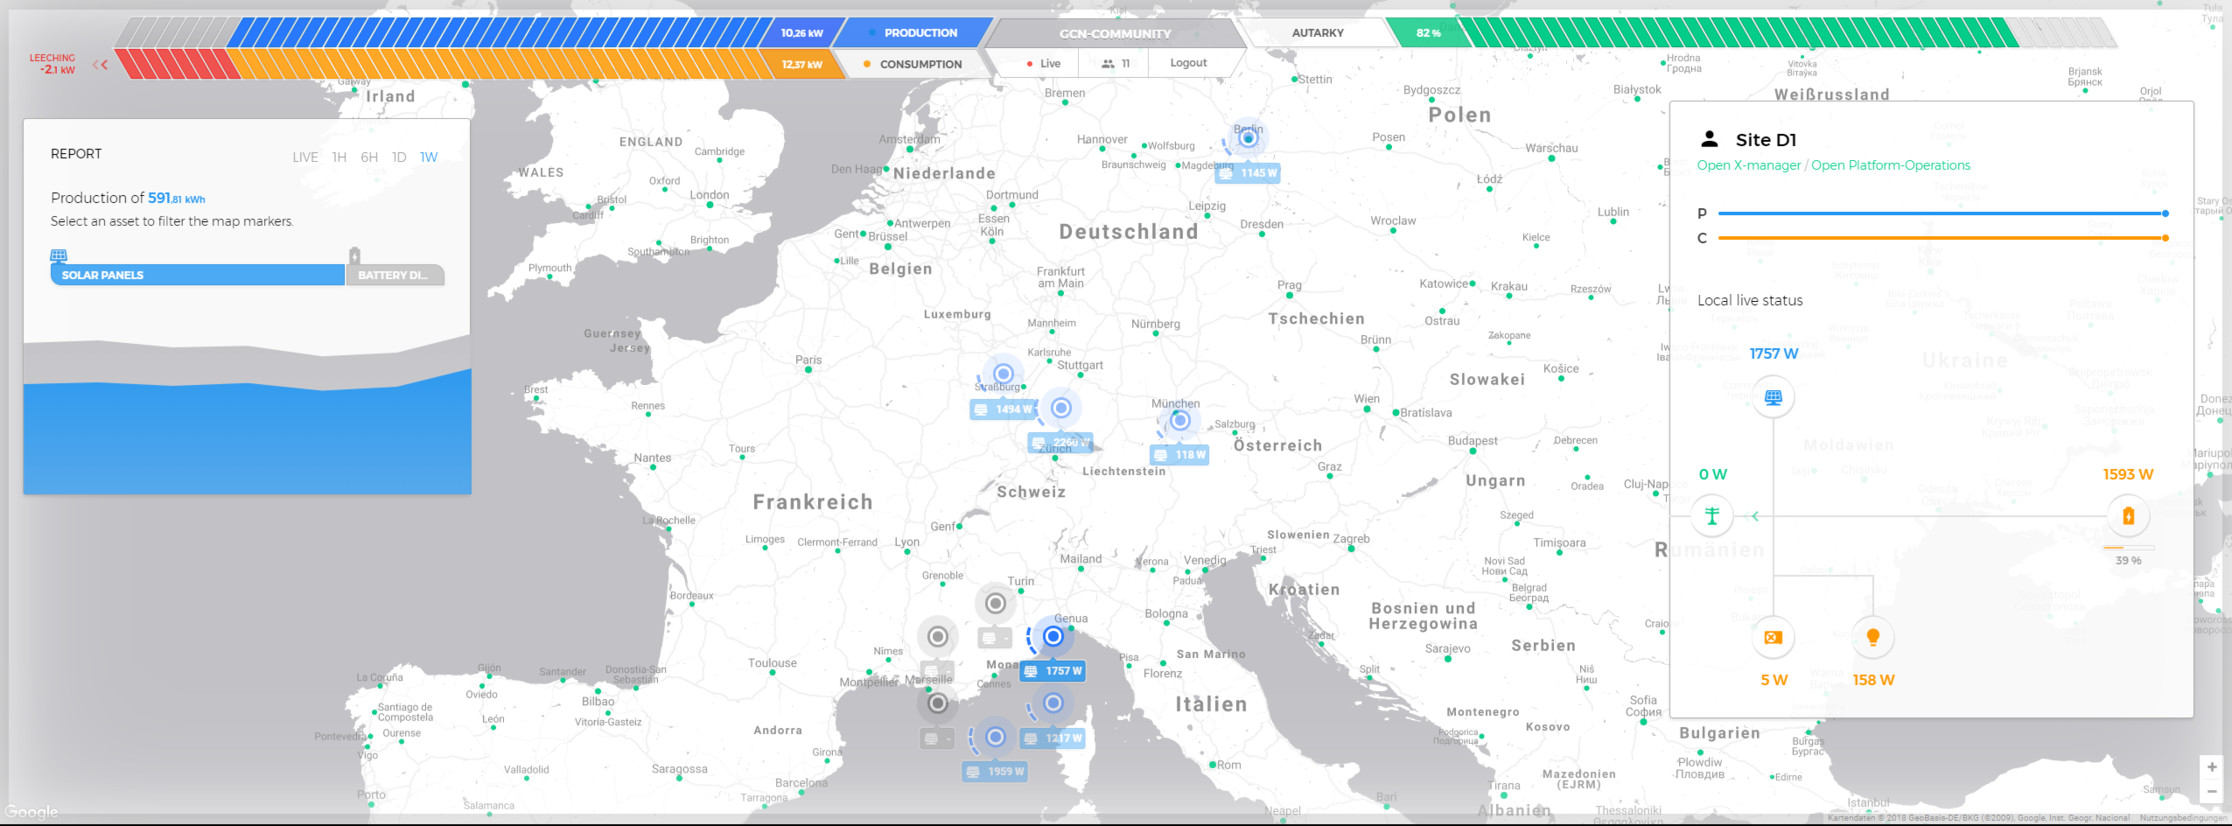
Task: Open the AUTARKY tab
Action: (1317, 33)
